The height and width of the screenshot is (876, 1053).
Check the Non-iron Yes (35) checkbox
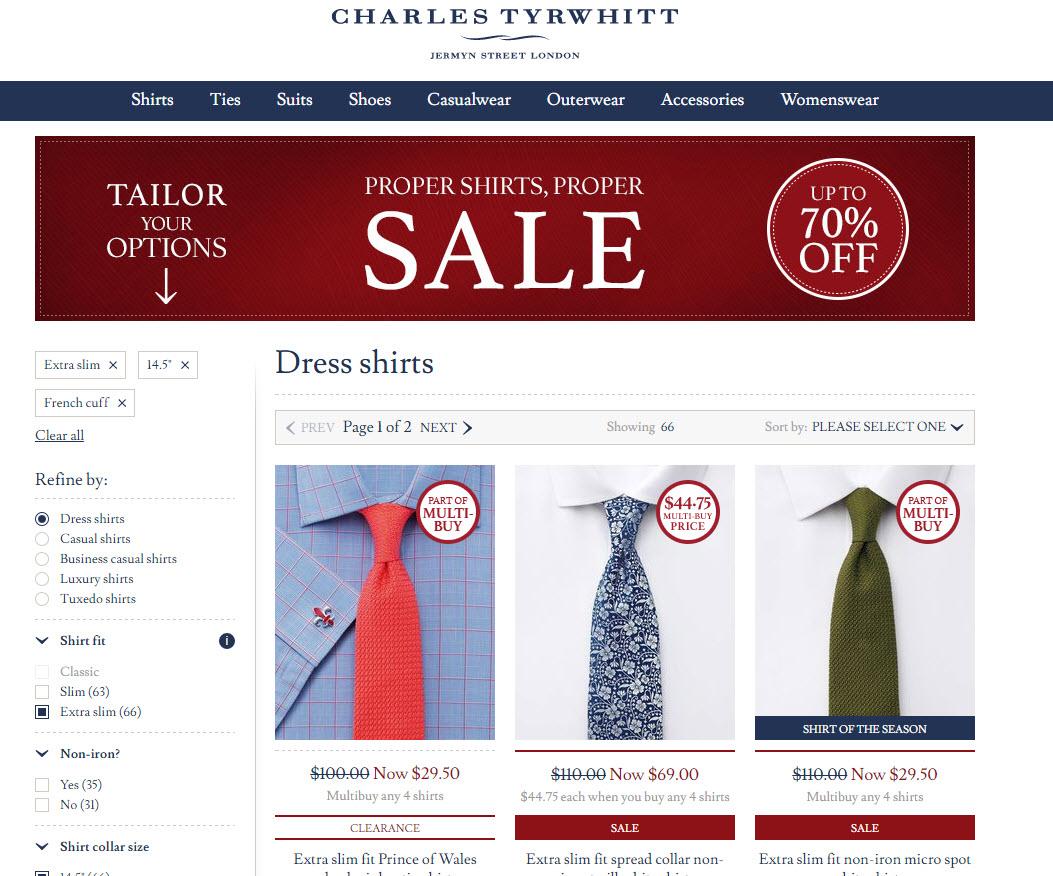(42, 785)
